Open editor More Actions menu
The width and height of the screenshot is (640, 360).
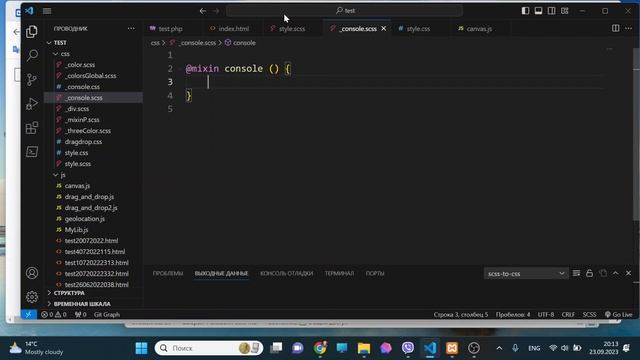pyautogui.click(x=629, y=28)
